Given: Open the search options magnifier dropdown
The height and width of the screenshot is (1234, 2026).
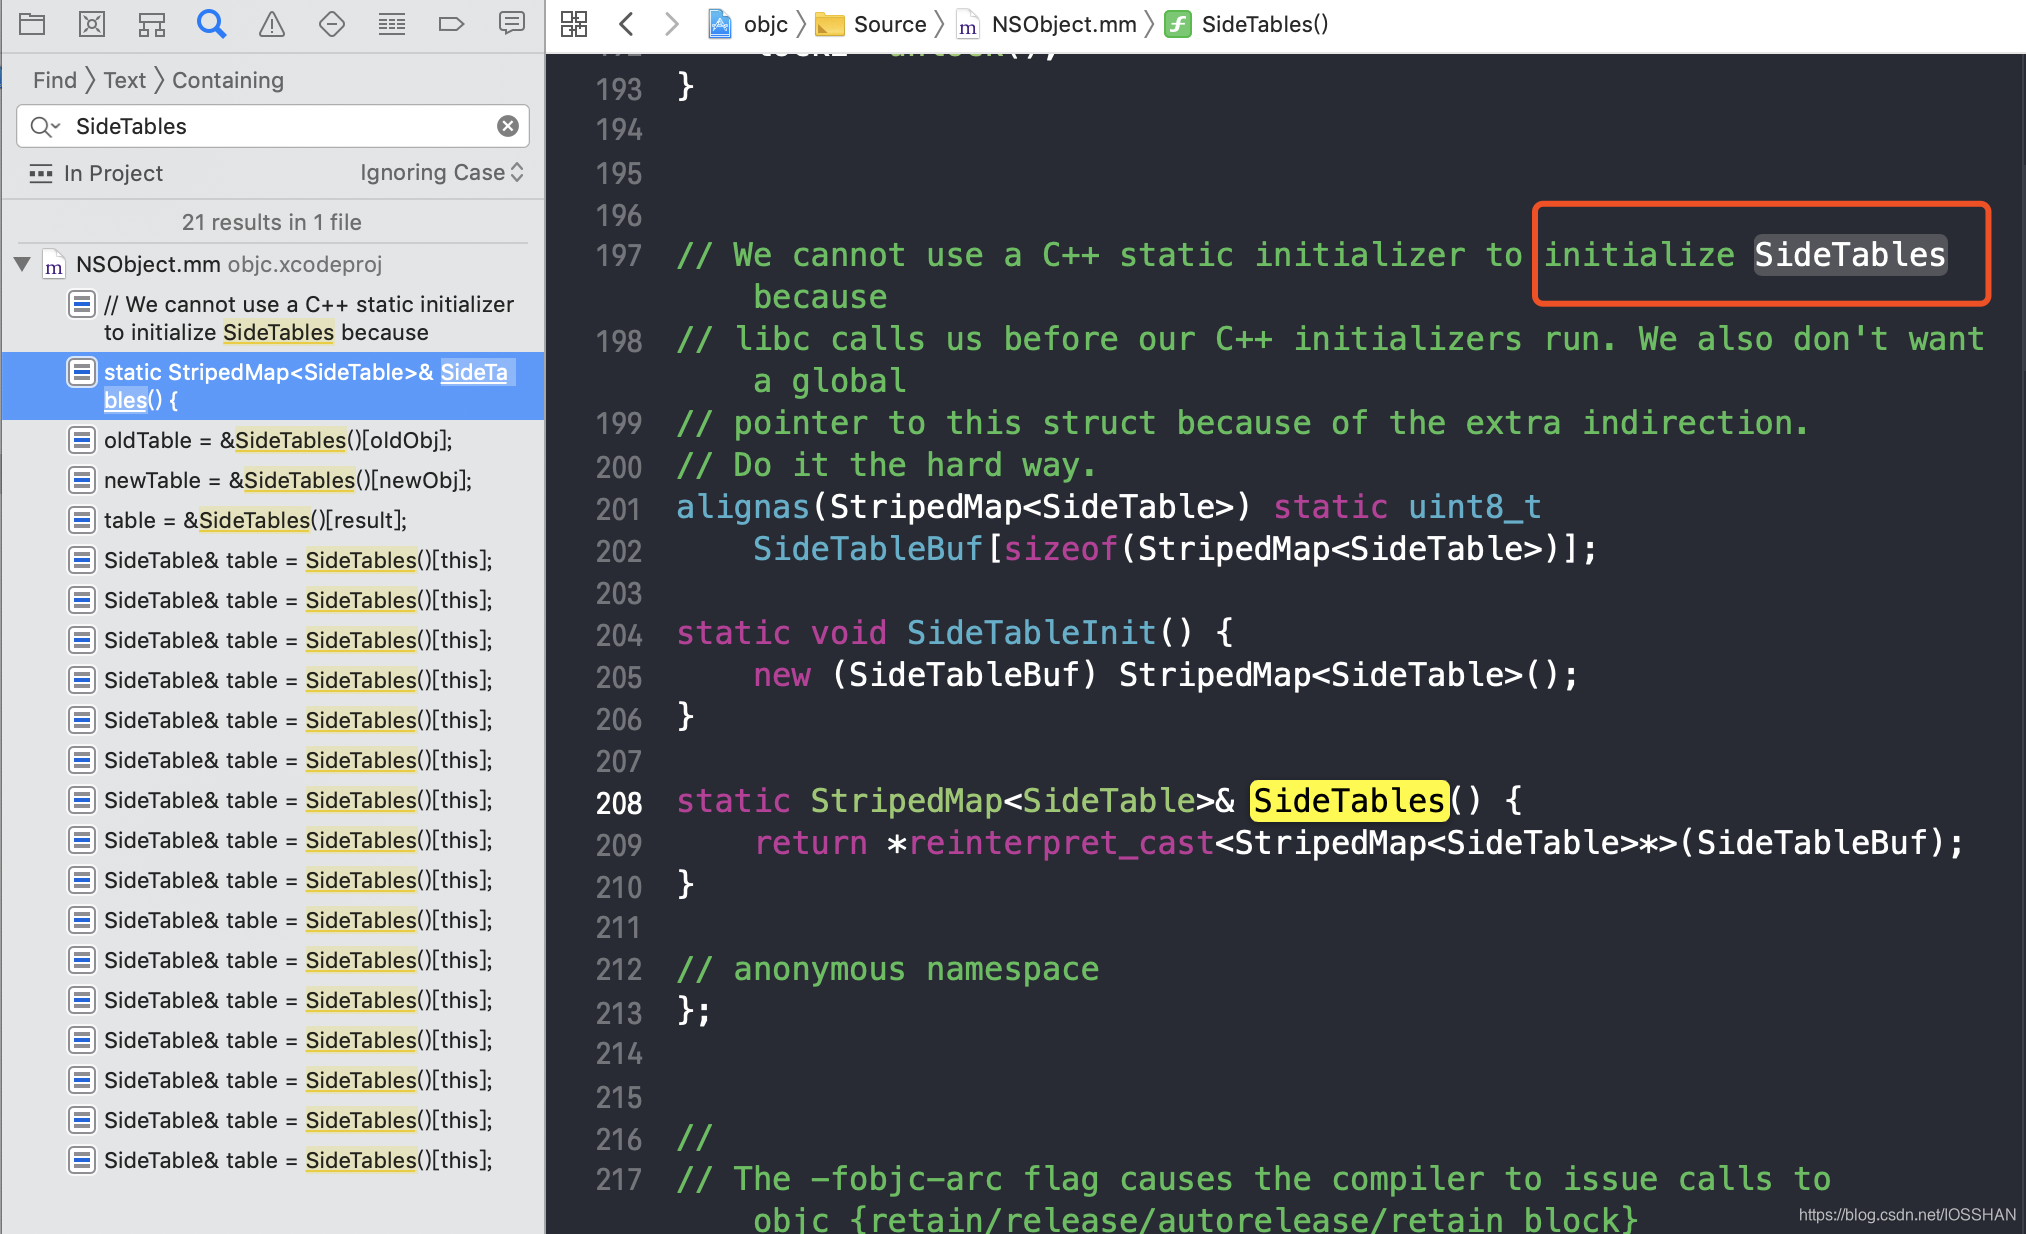Looking at the screenshot, I should [45, 126].
